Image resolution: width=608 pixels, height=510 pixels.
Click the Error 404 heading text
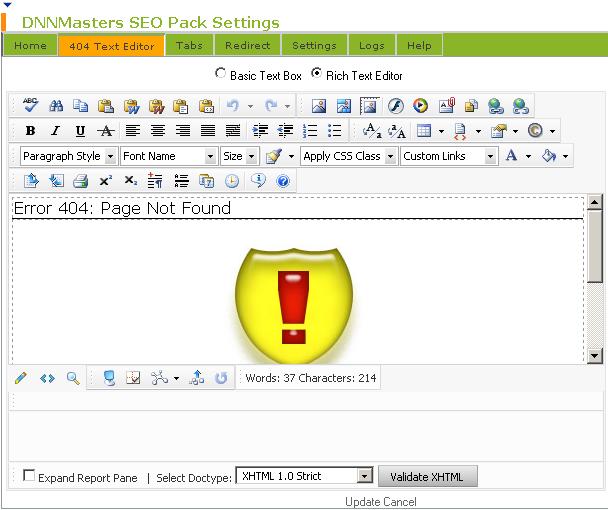122,208
